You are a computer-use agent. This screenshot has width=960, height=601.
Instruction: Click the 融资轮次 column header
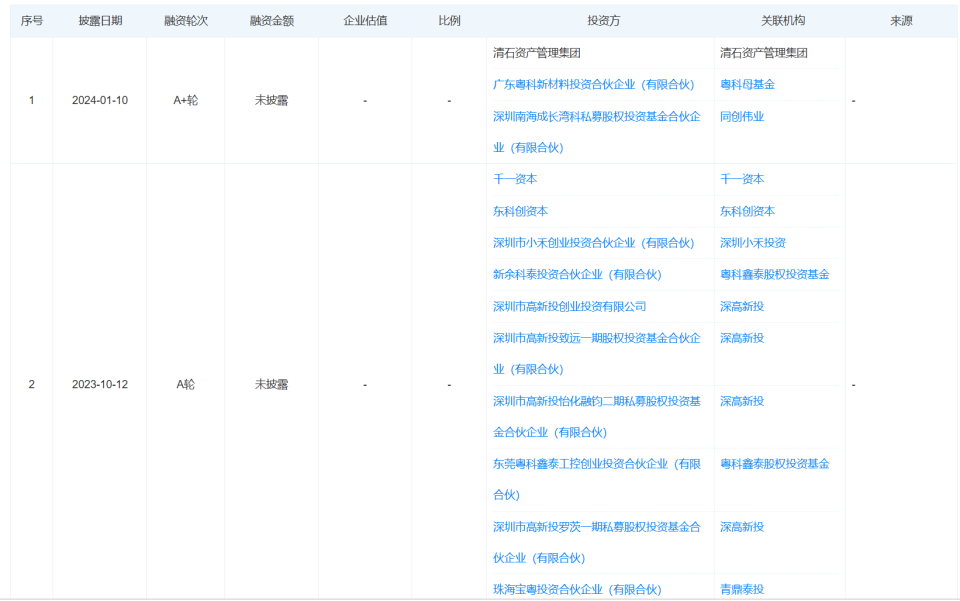186,21
